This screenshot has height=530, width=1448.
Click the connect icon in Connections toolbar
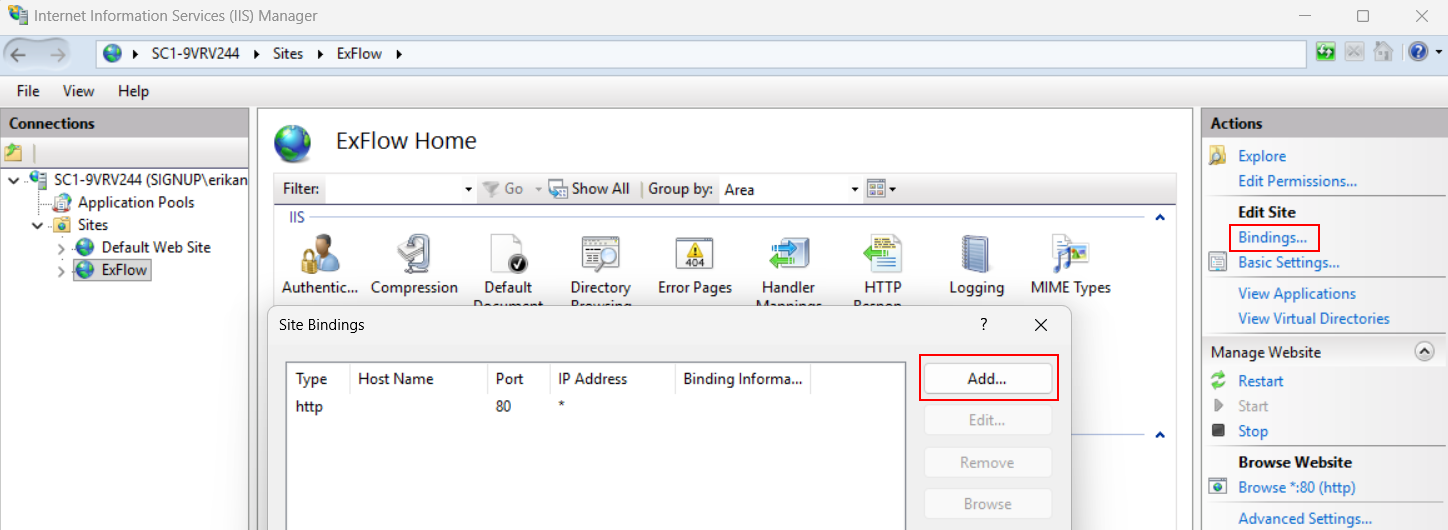click(13, 153)
